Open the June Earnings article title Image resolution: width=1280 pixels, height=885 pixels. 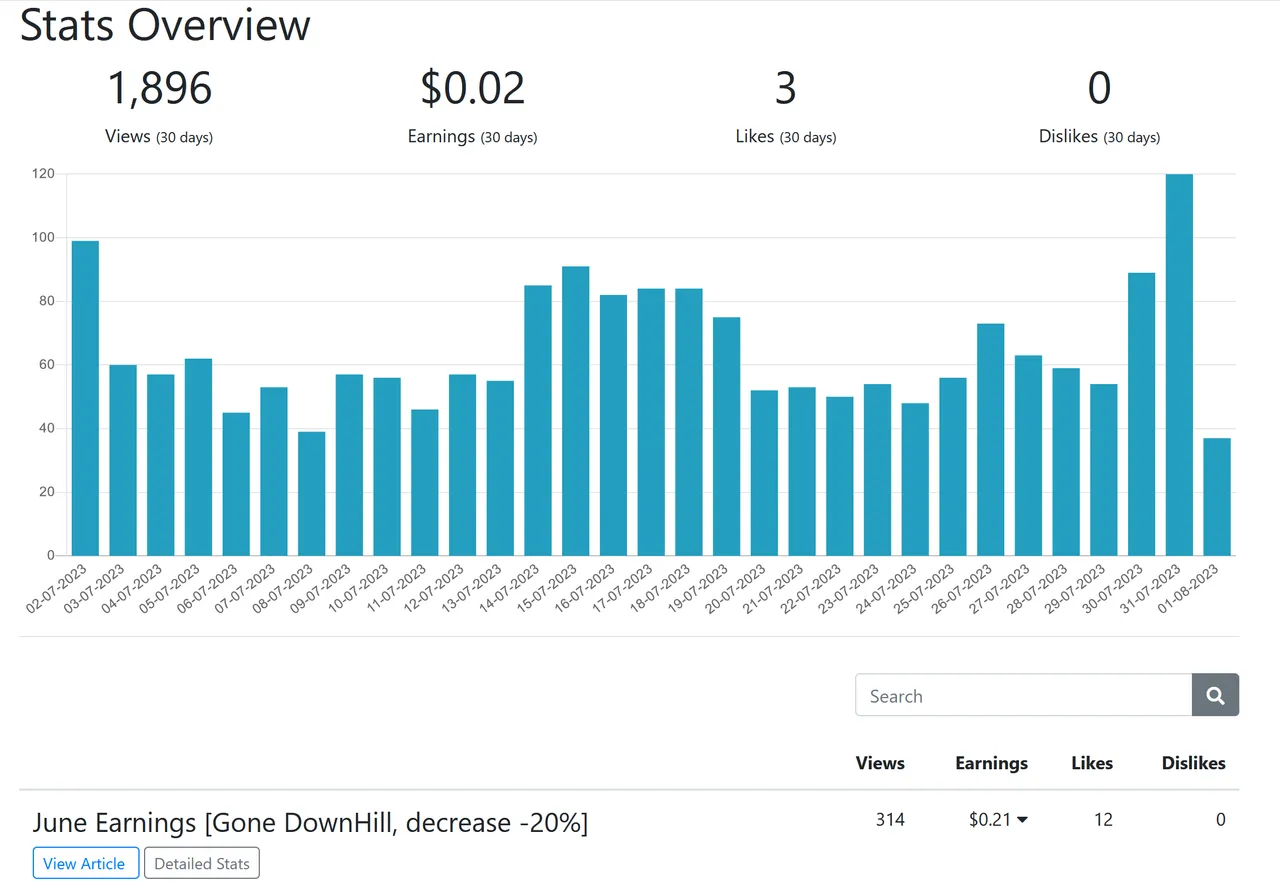(x=310, y=823)
